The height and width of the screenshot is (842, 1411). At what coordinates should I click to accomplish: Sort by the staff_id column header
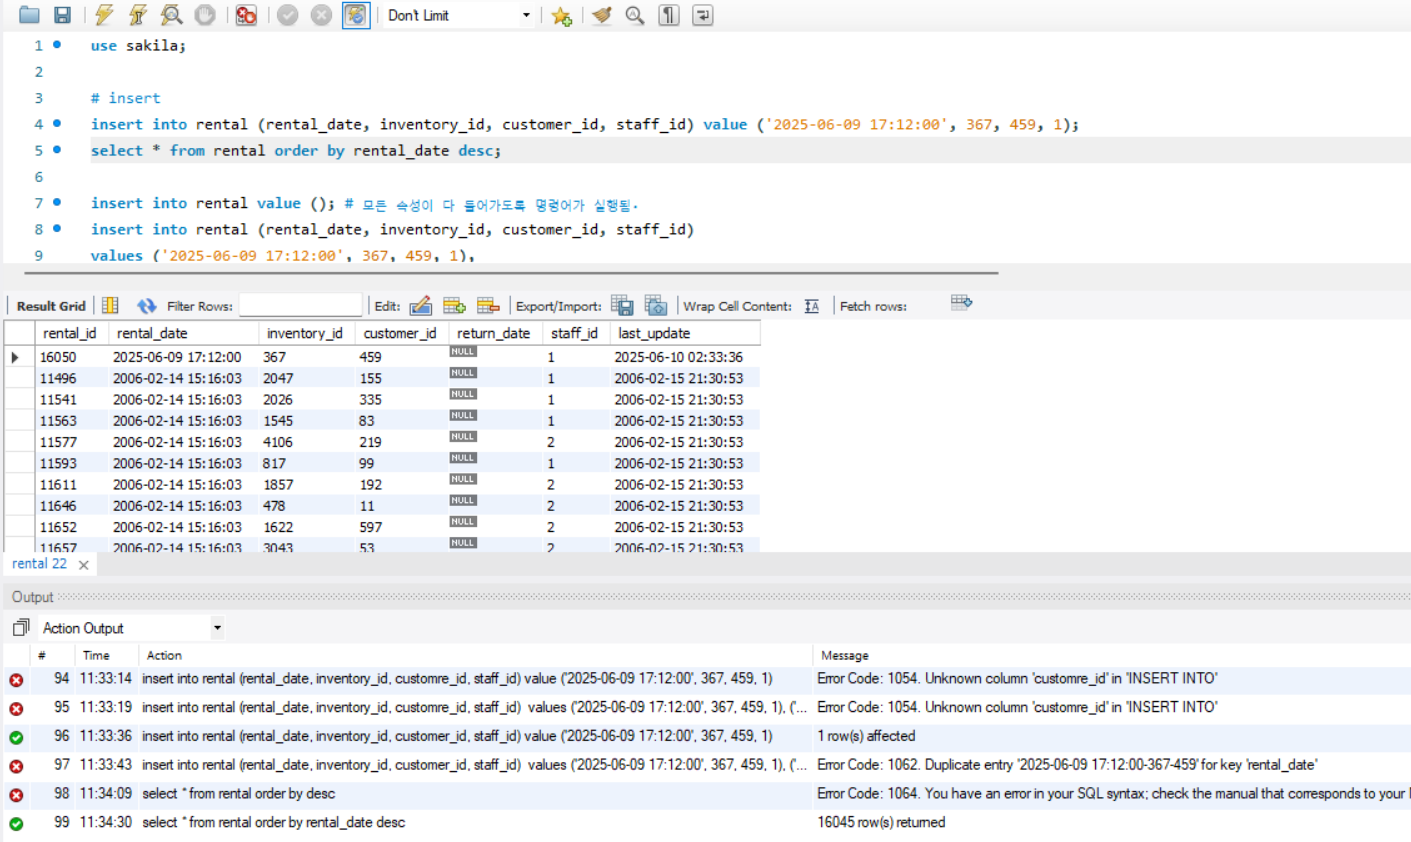pyautogui.click(x=574, y=333)
